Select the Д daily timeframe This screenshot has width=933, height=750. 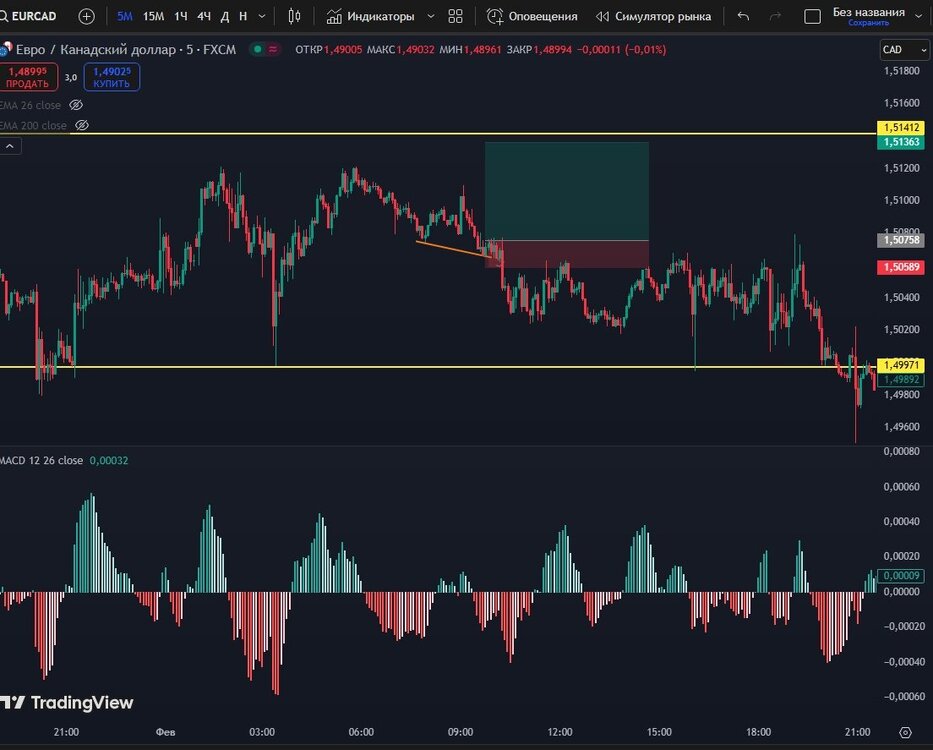(x=224, y=16)
